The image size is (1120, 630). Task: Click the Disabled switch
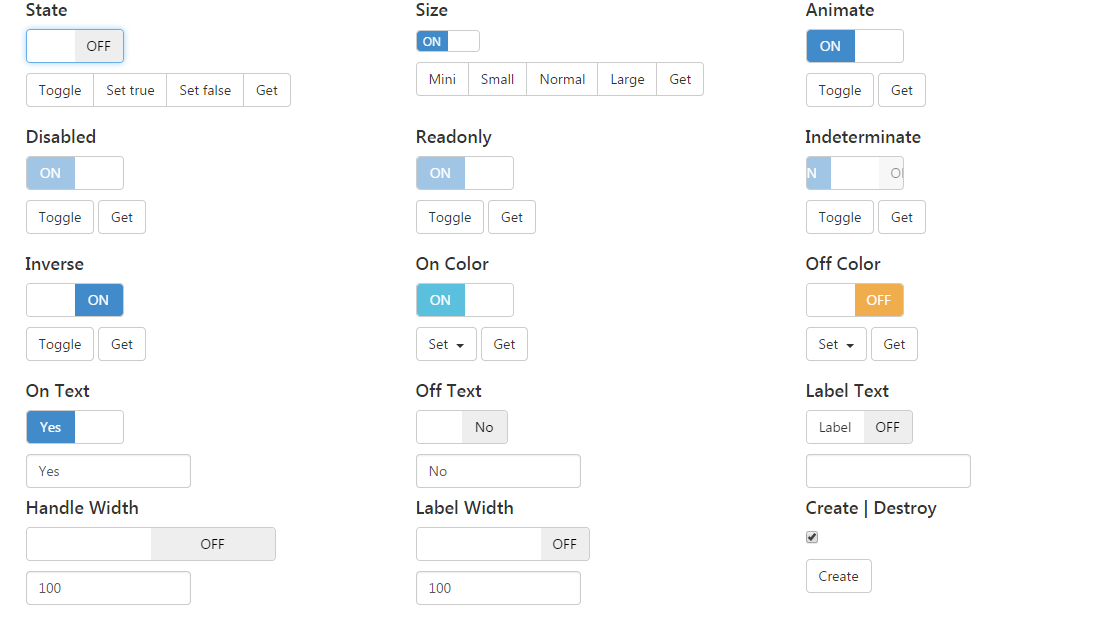pos(75,173)
